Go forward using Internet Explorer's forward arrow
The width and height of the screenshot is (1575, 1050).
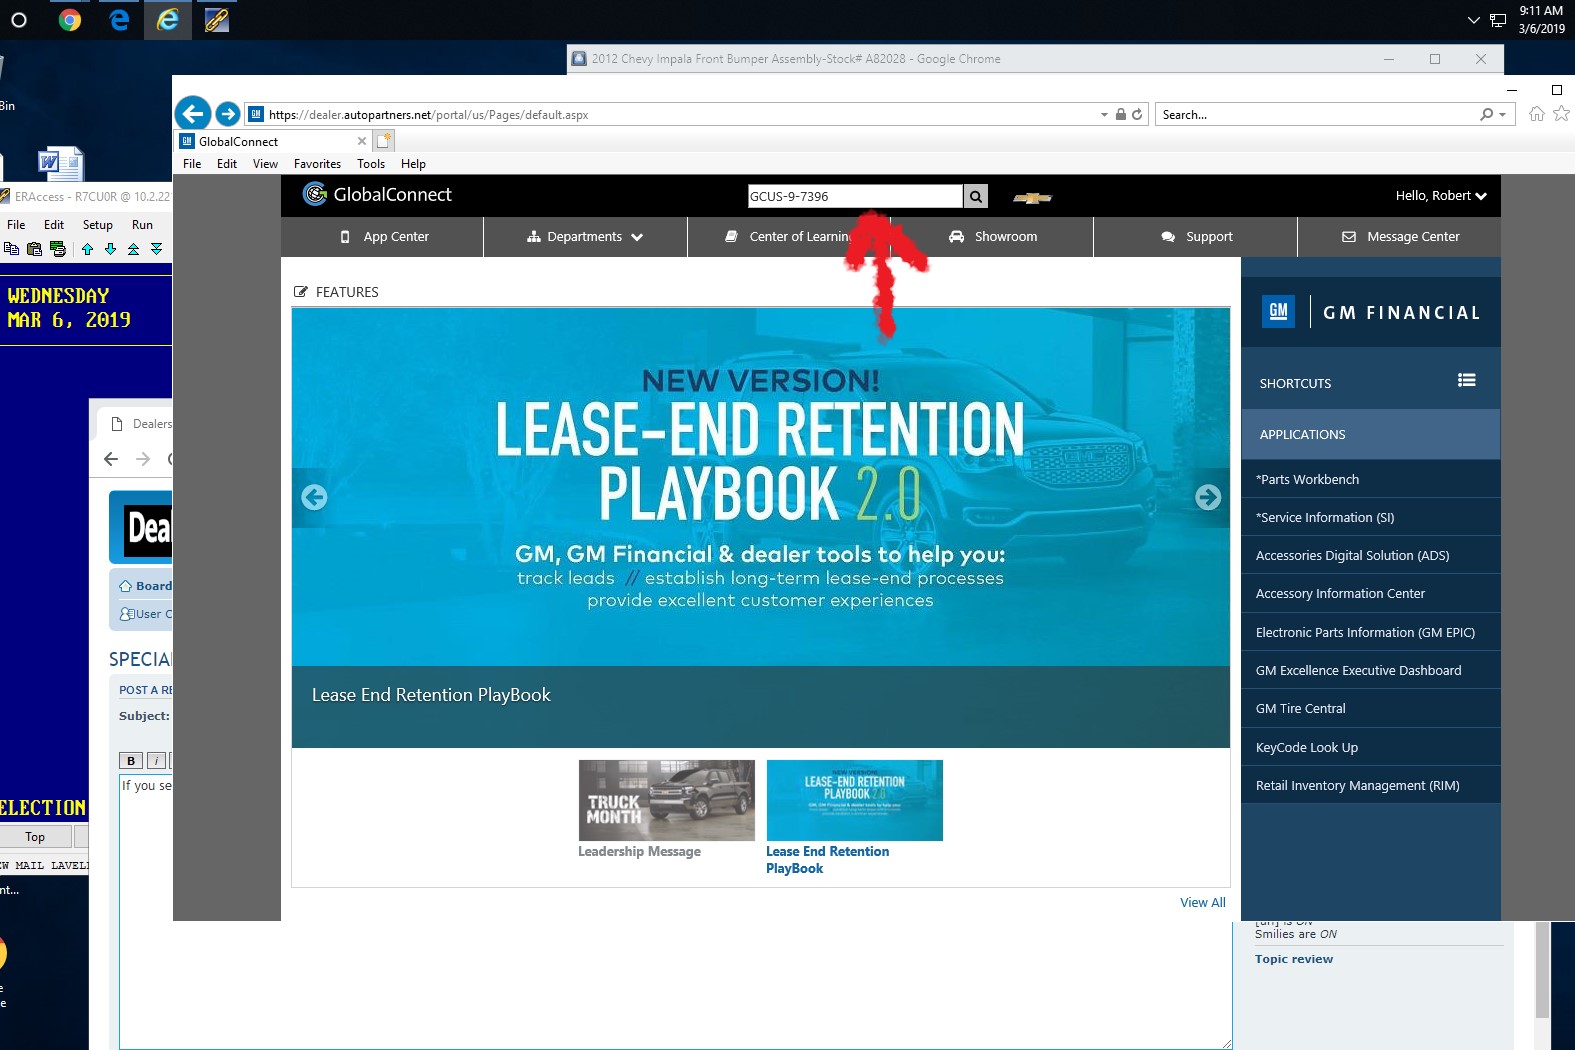[x=228, y=114]
